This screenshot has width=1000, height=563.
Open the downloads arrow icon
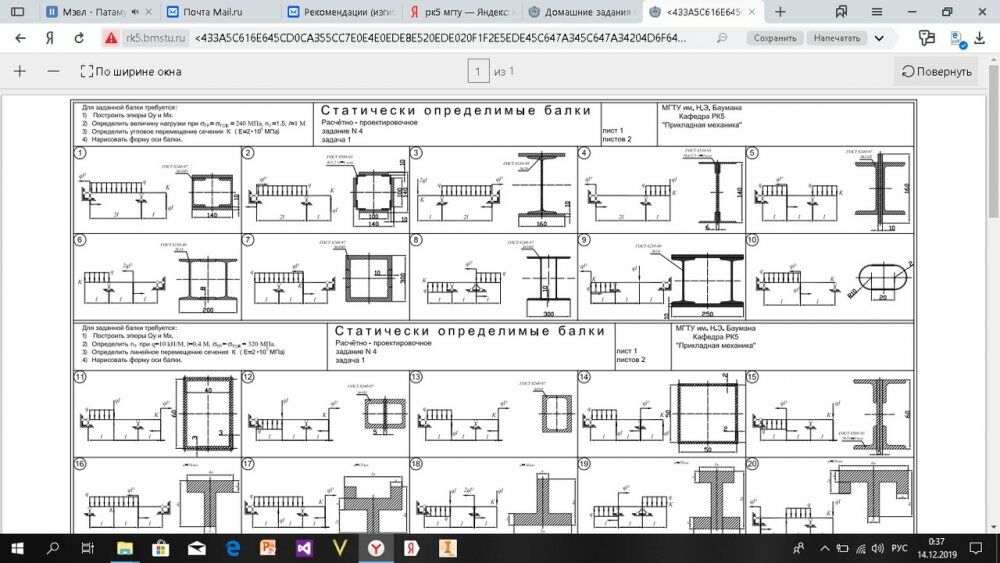click(980, 38)
